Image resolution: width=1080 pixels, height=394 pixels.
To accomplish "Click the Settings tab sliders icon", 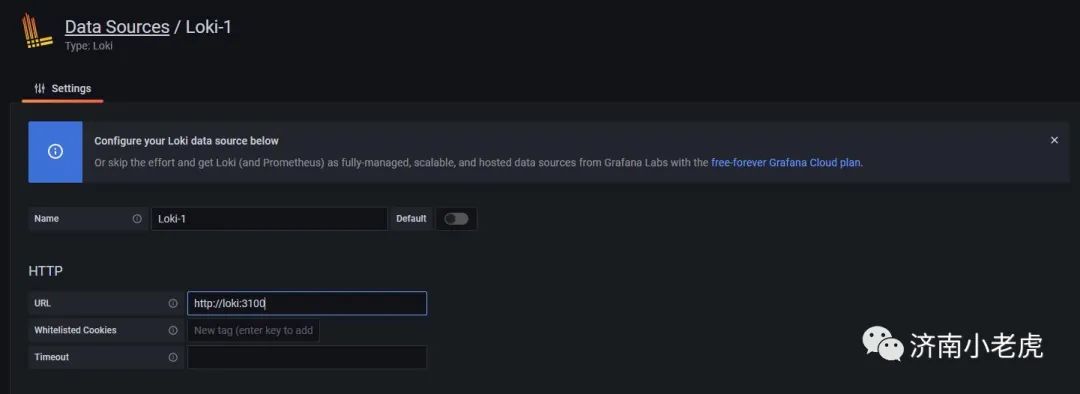I will pos(40,88).
